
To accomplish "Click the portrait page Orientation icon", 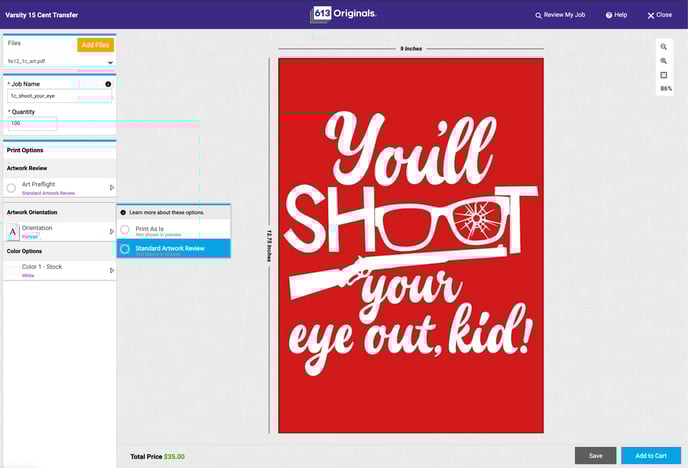I will pos(13,232).
